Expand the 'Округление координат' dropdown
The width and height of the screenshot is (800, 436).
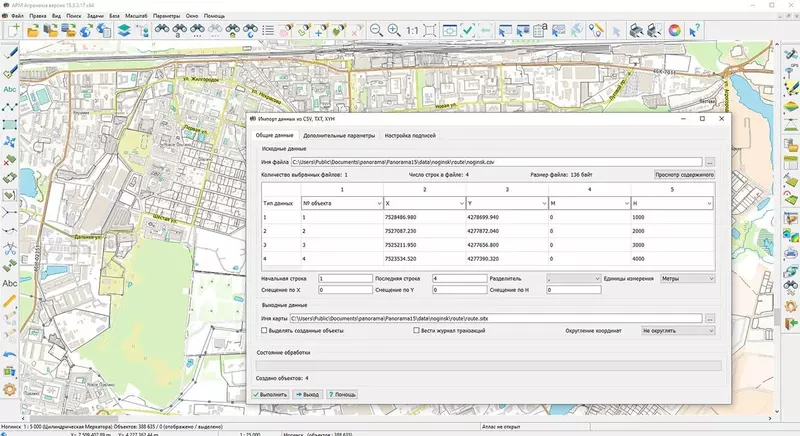click(677, 330)
